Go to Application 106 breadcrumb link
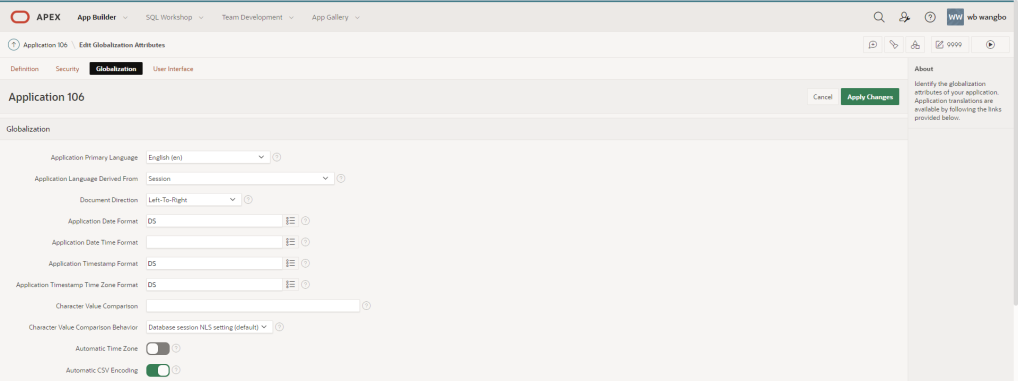Image resolution: width=1018 pixels, height=381 pixels. [x=45, y=45]
